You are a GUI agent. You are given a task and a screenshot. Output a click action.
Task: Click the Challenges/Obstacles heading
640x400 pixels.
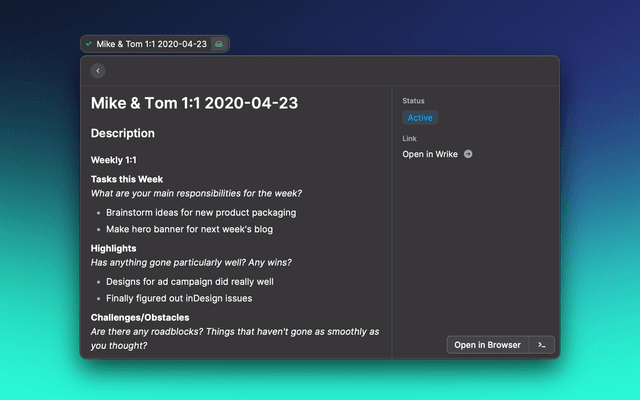pos(145,317)
